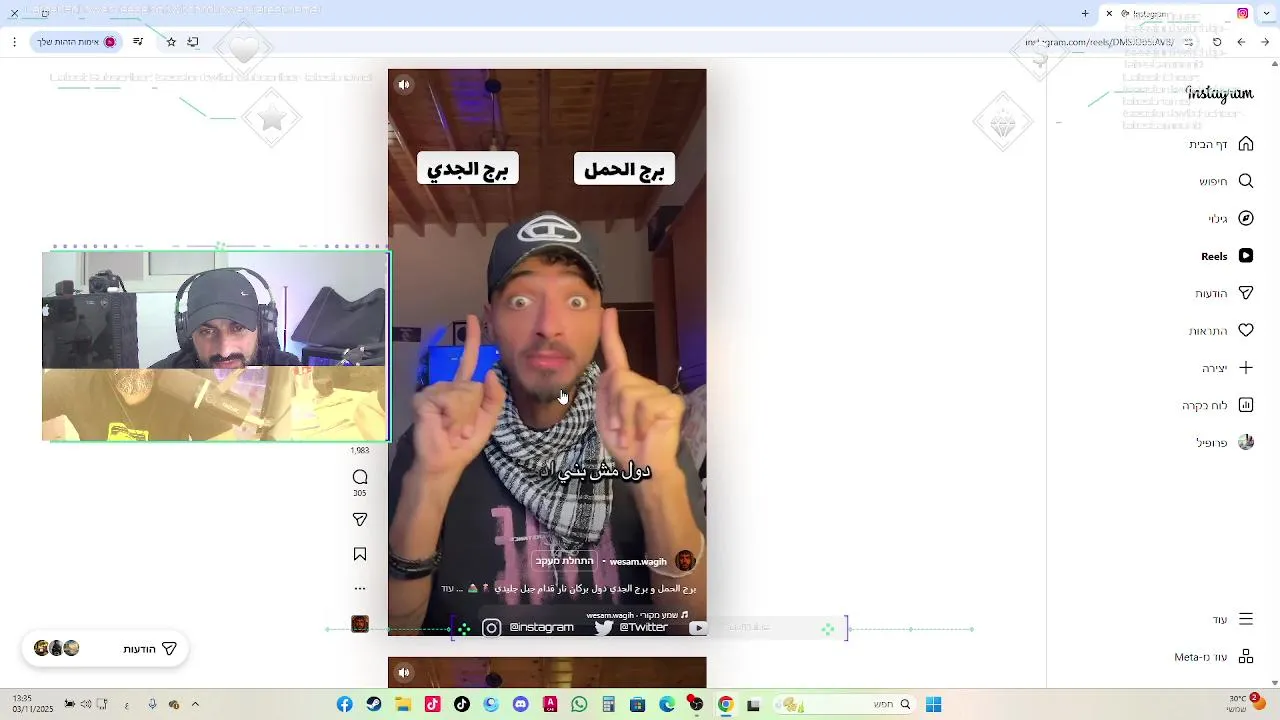Click the page vertical scrollbar down arrow
This screenshot has width=1280, height=720.
coord(1274,683)
